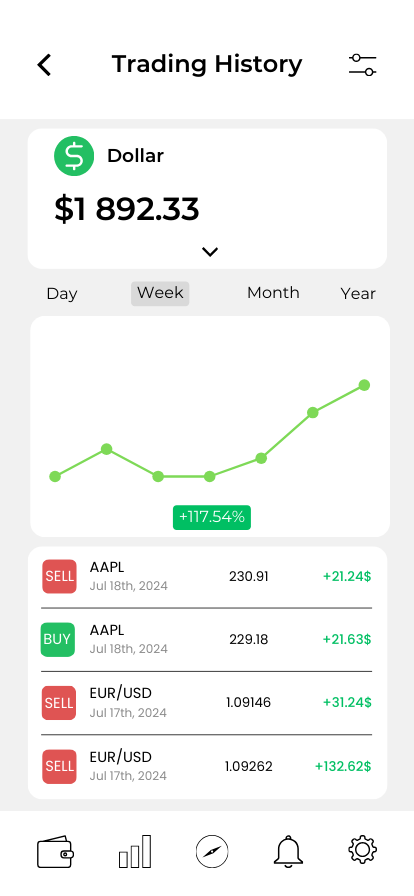This screenshot has height=896, width=414.
Task: Select the highest last point on chart
Action: 364,385
